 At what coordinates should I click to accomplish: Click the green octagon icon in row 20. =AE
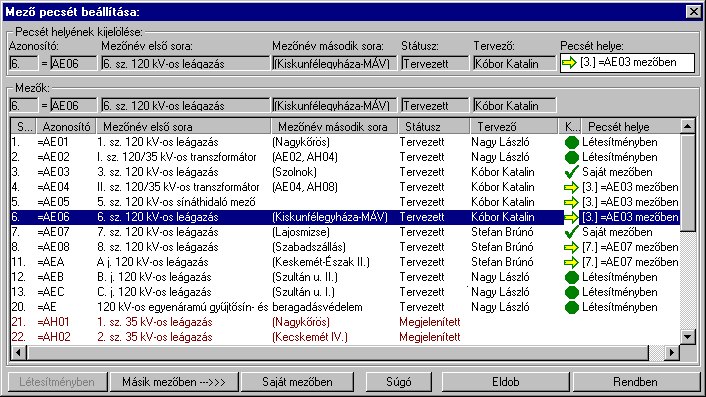tap(571, 307)
